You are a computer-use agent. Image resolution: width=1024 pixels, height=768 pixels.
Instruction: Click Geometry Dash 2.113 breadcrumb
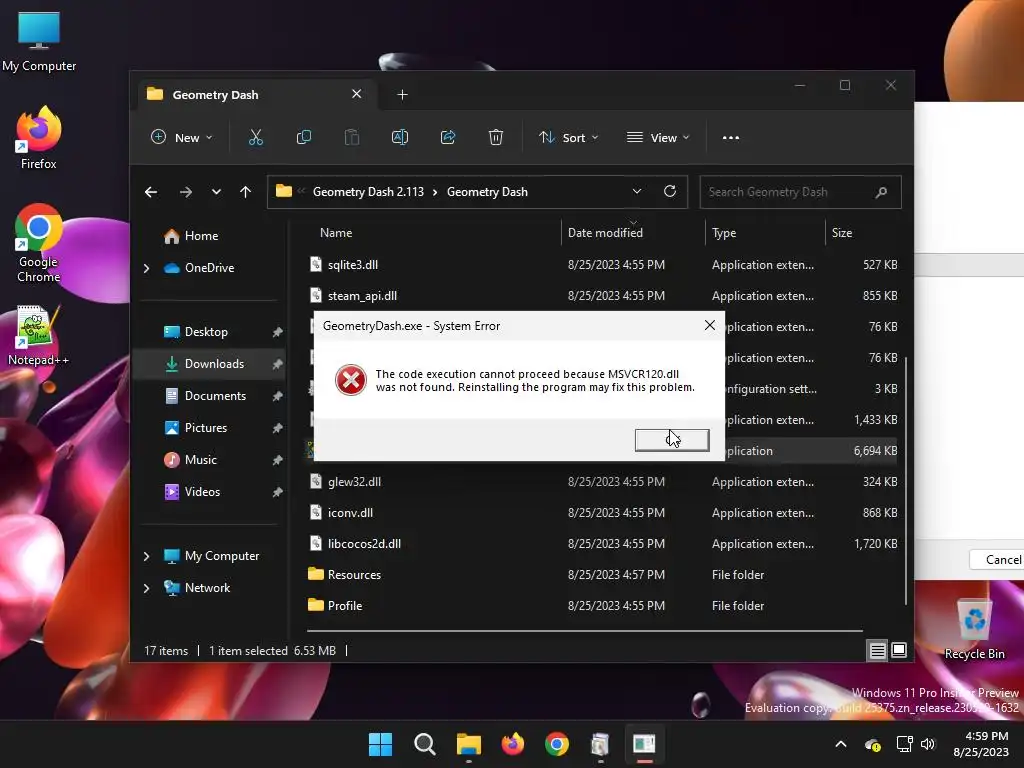coord(368,192)
